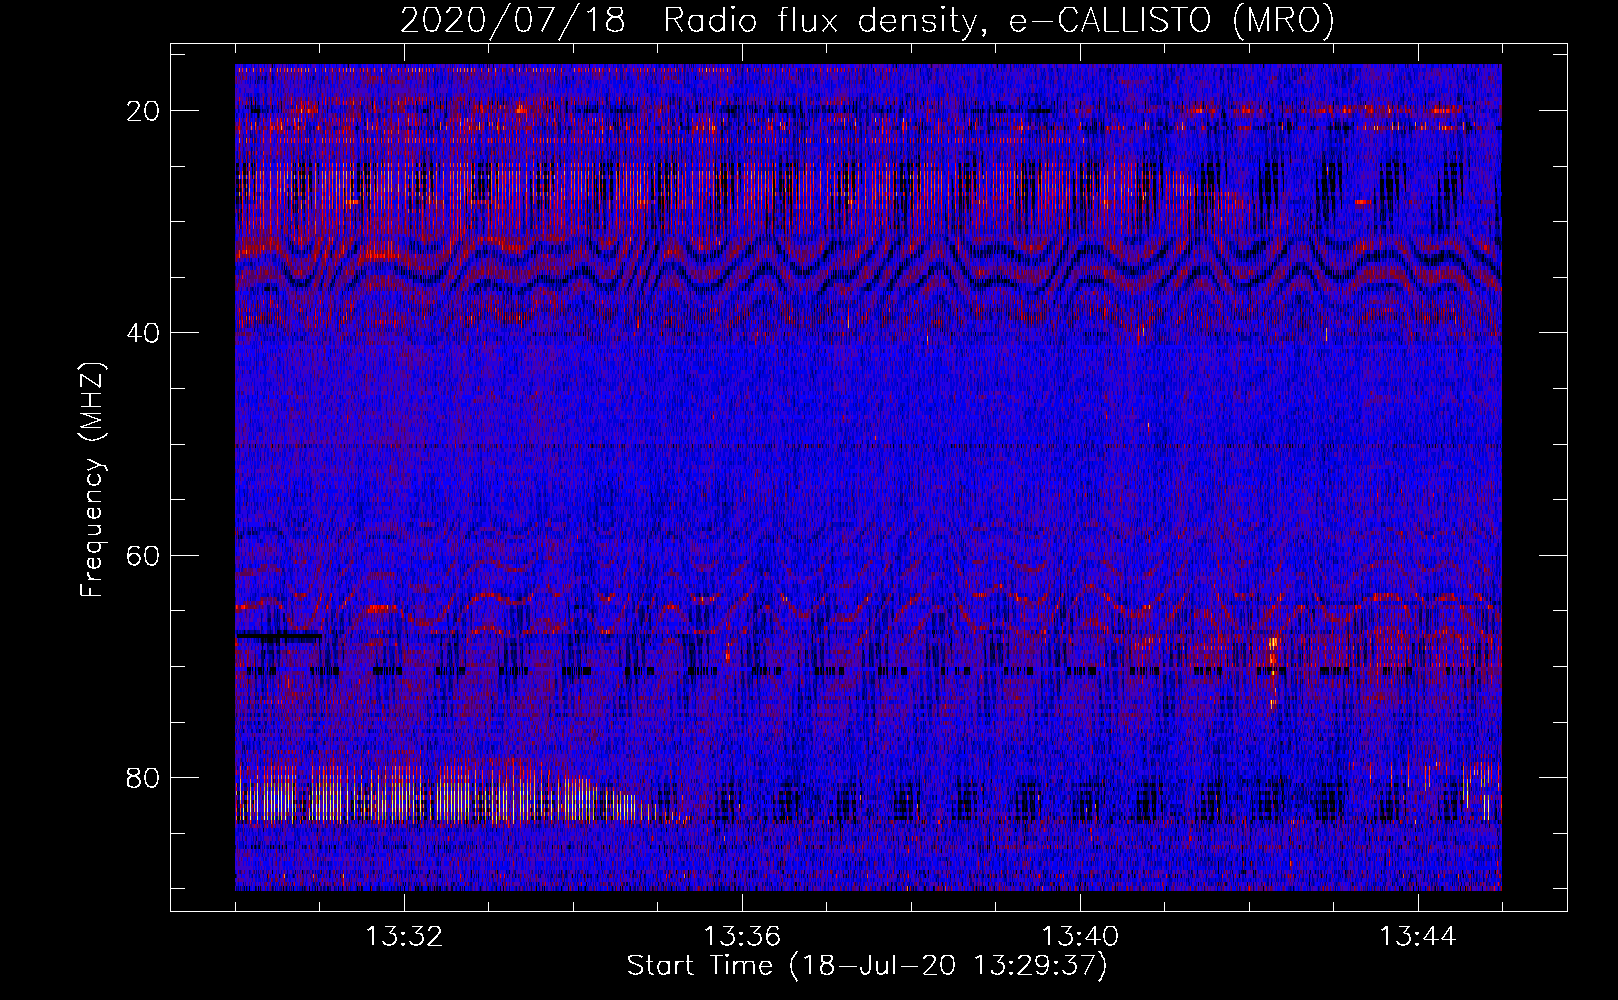Image resolution: width=1618 pixels, height=1000 pixels.
Task: Click the "Frequency (MHZ)" y-axis label
Action: click(x=92, y=480)
